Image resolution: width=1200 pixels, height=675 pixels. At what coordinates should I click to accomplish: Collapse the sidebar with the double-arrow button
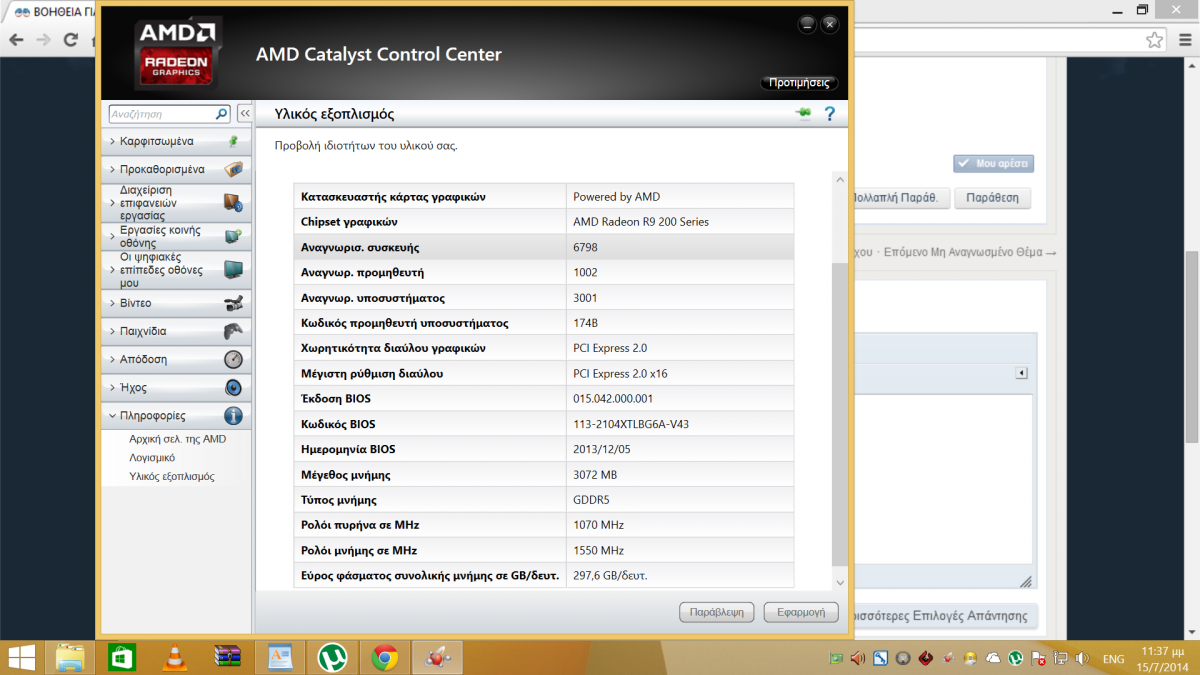pyautogui.click(x=244, y=114)
